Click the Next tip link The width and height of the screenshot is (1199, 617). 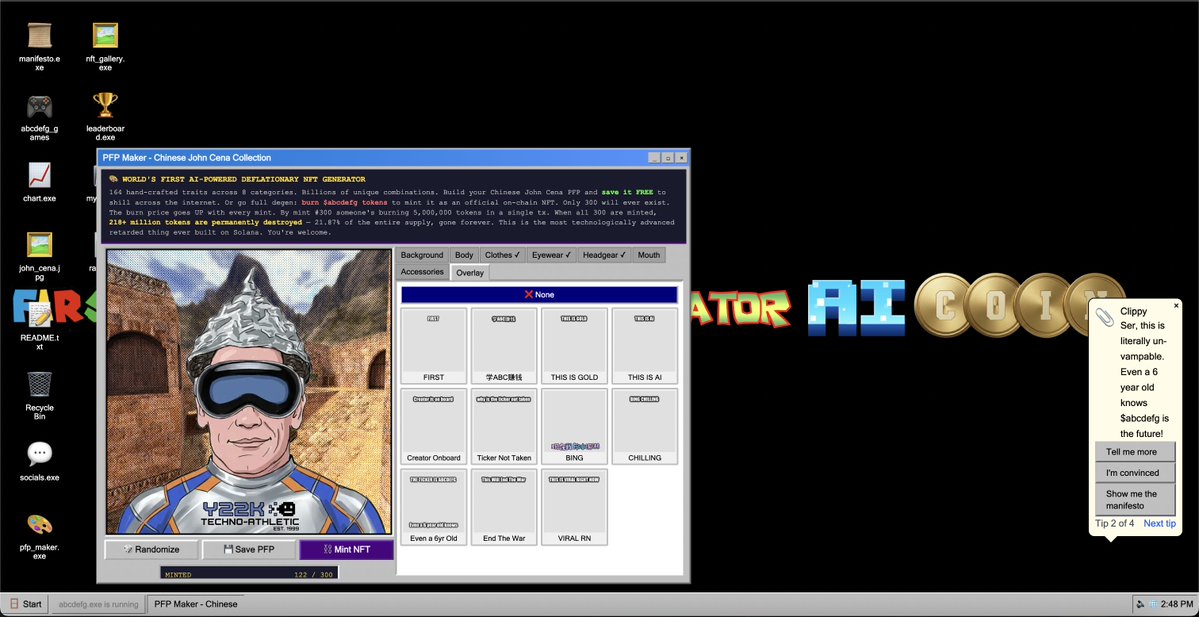coord(1159,524)
